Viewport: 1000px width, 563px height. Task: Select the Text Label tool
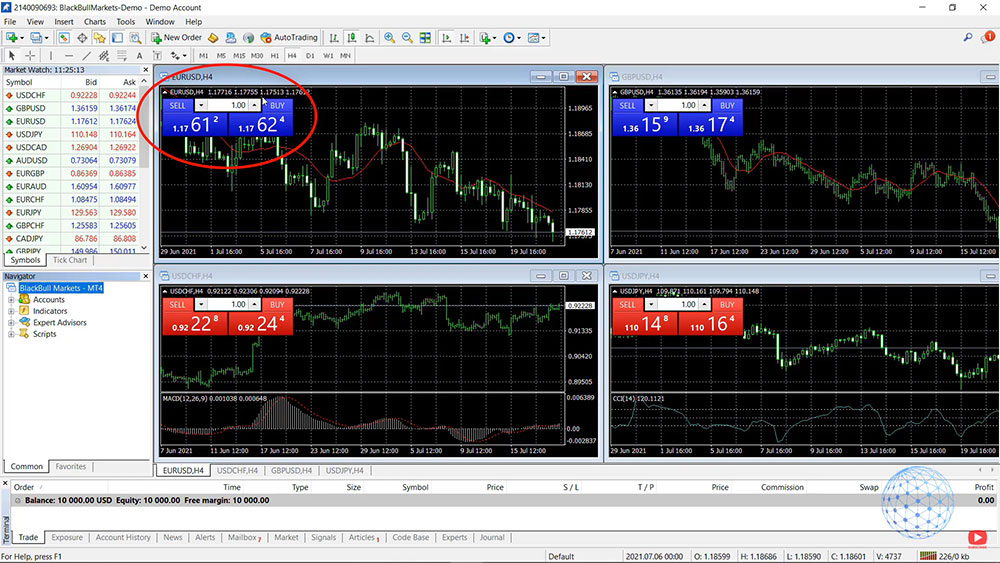click(157, 55)
